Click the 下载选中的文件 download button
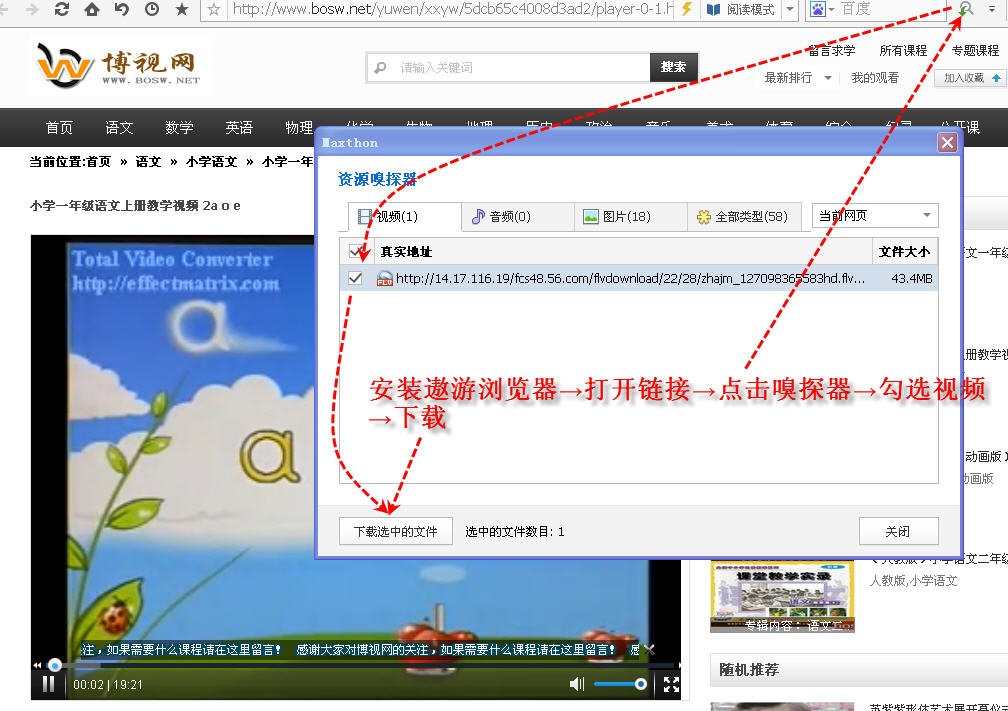Screen dimensions: 1008x711 click(394, 531)
